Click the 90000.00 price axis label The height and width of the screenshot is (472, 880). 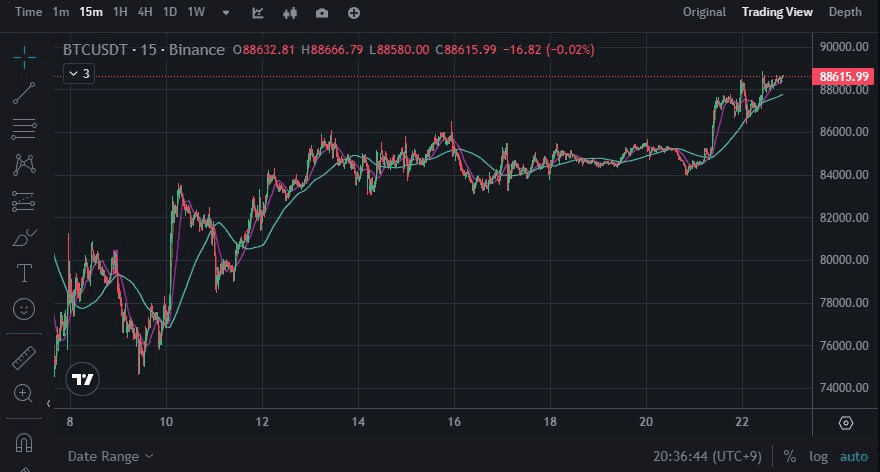point(844,47)
